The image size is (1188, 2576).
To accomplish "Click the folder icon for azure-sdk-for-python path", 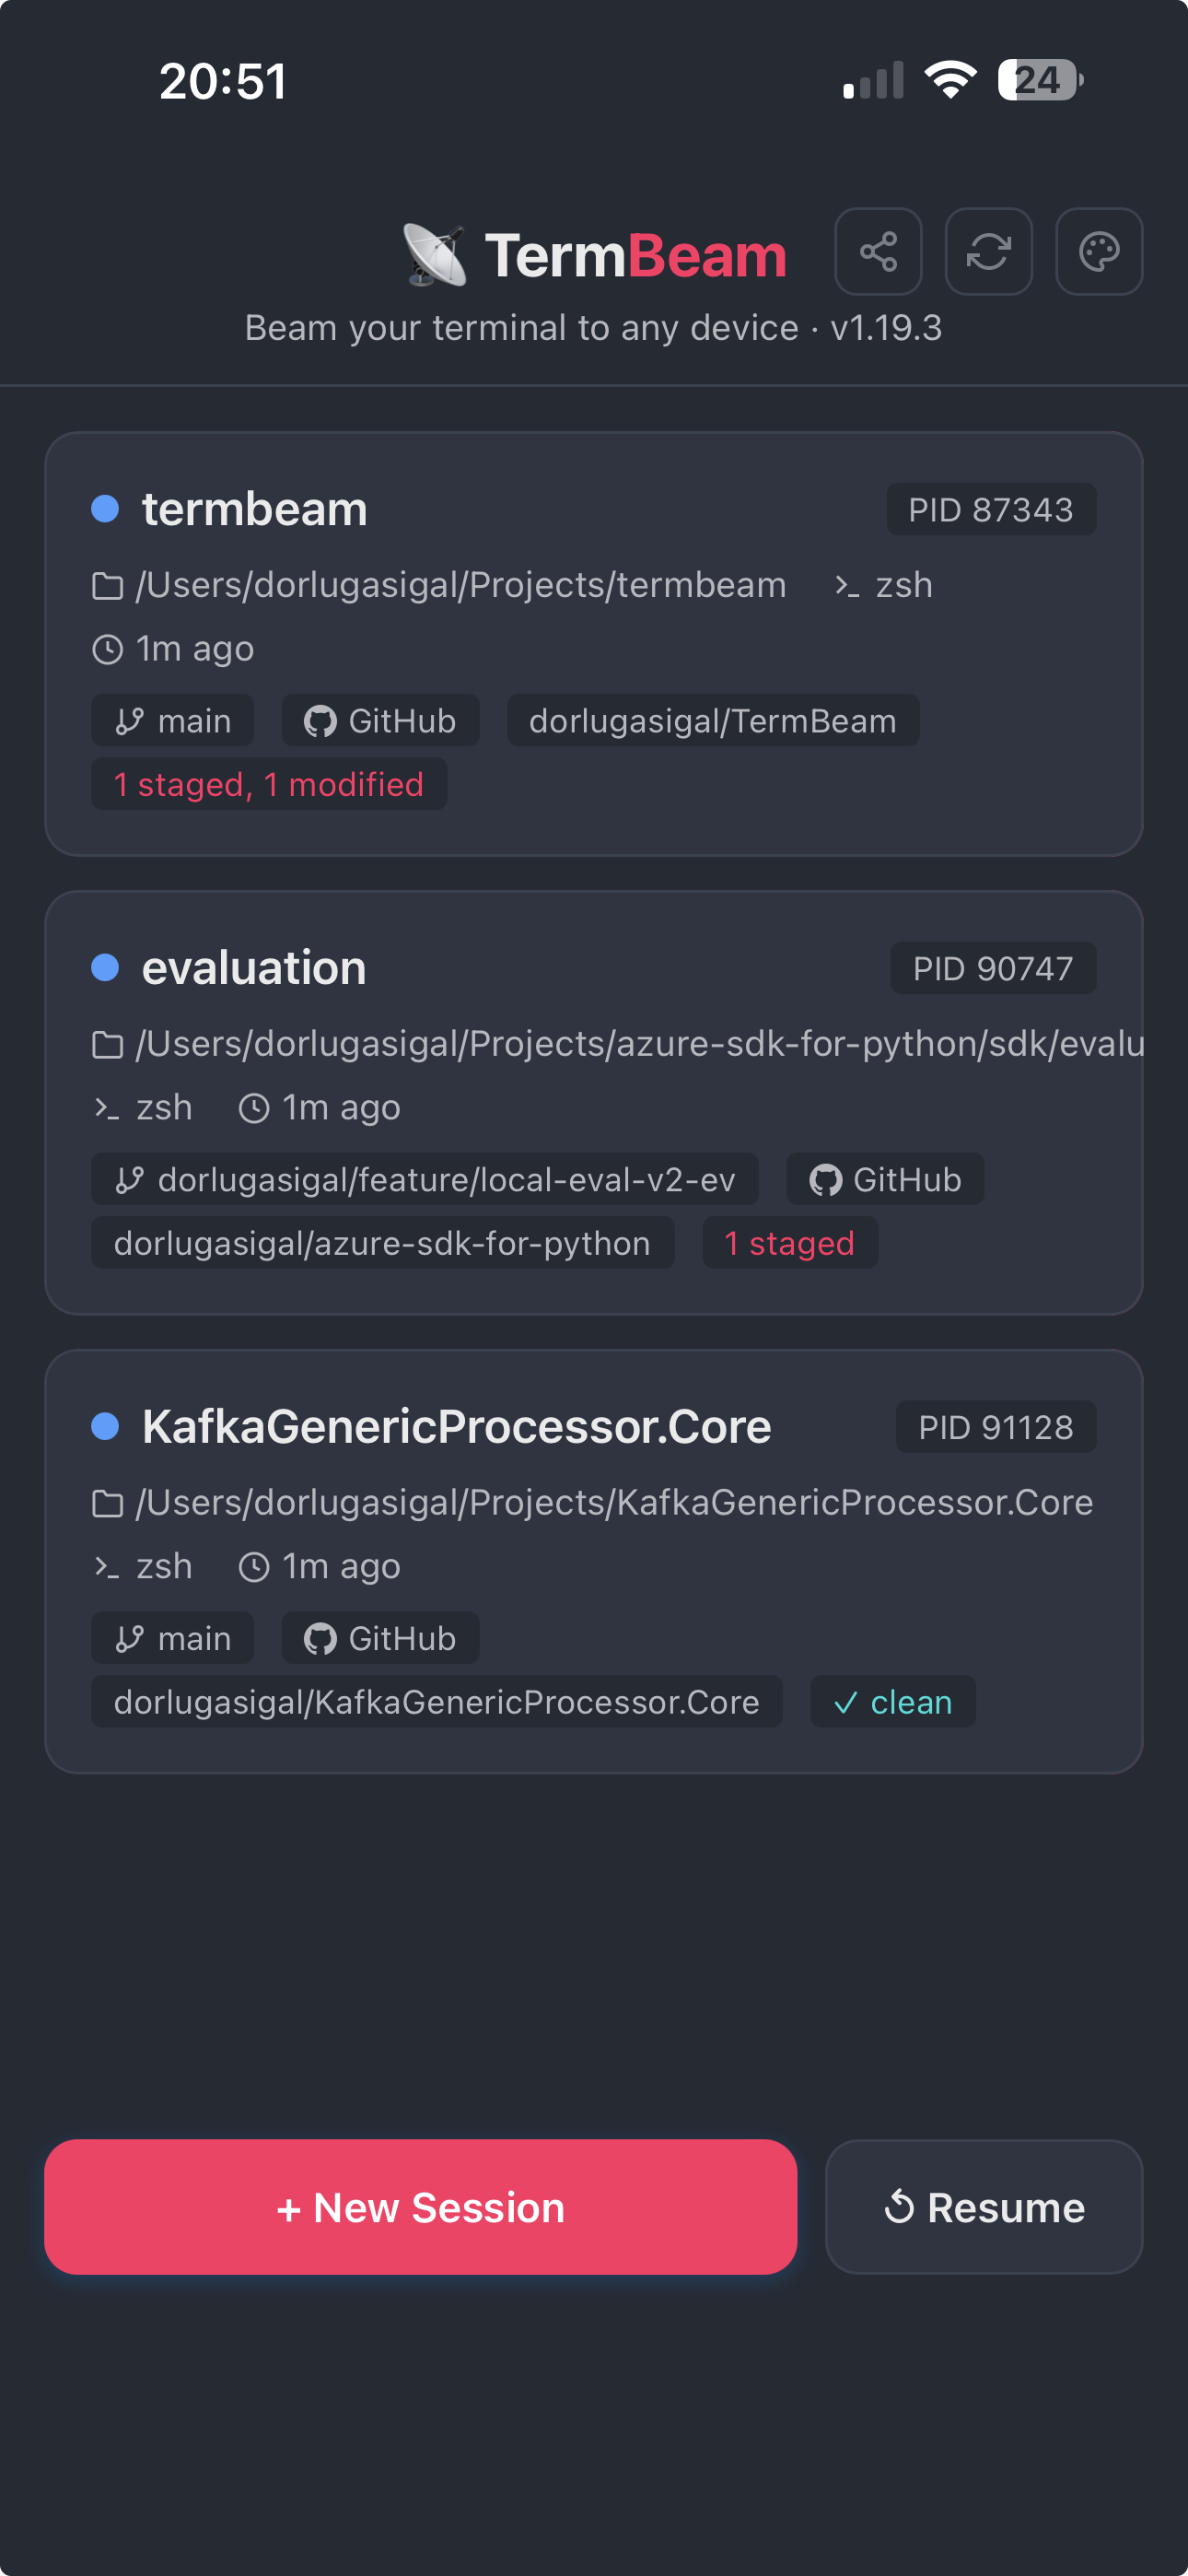I will (x=107, y=1045).
